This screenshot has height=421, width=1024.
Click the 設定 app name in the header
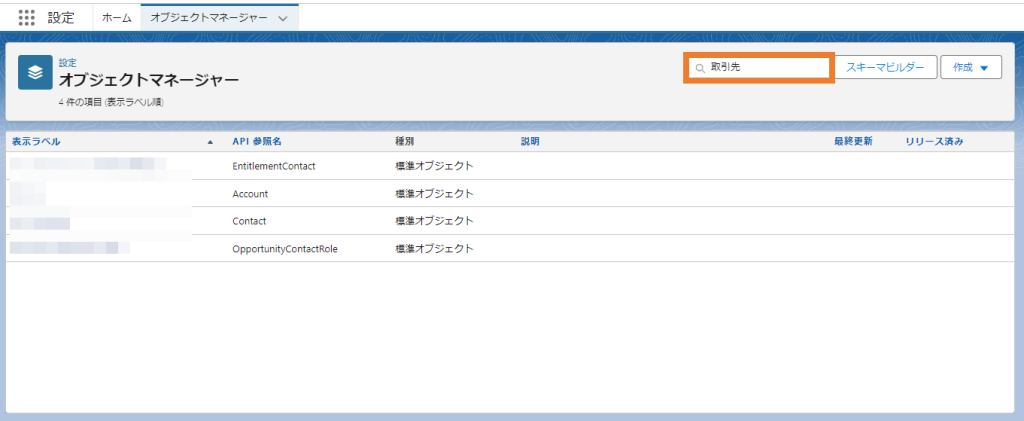(61, 18)
